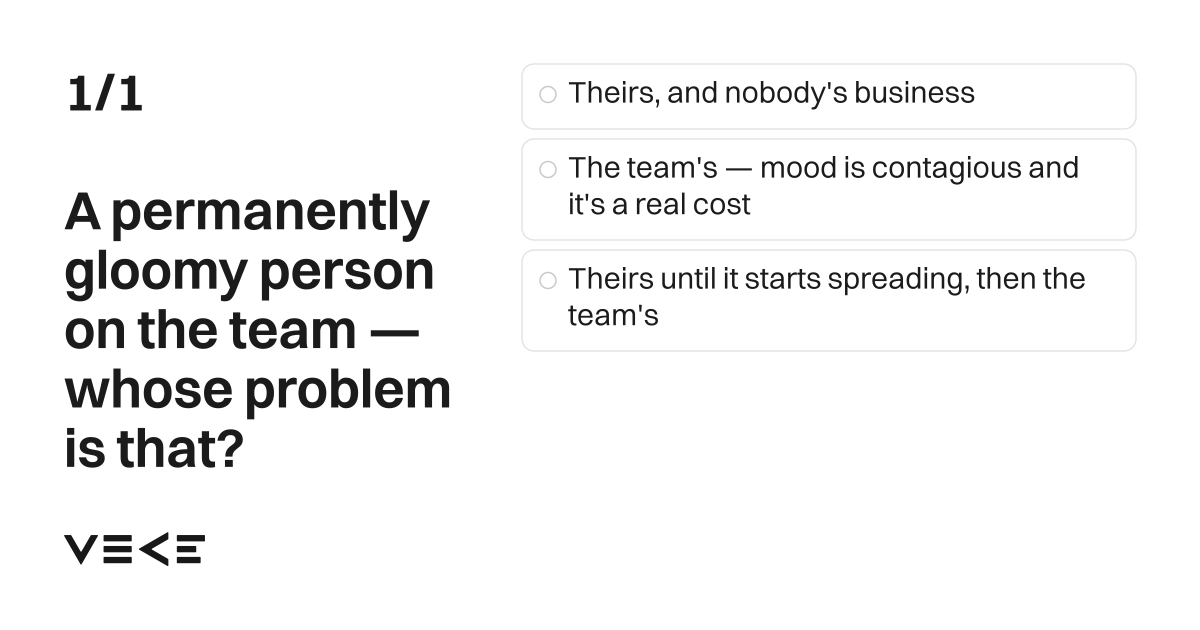Choose the "then the team's" answer text
This screenshot has height=630, width=1200.
(827, 297)
